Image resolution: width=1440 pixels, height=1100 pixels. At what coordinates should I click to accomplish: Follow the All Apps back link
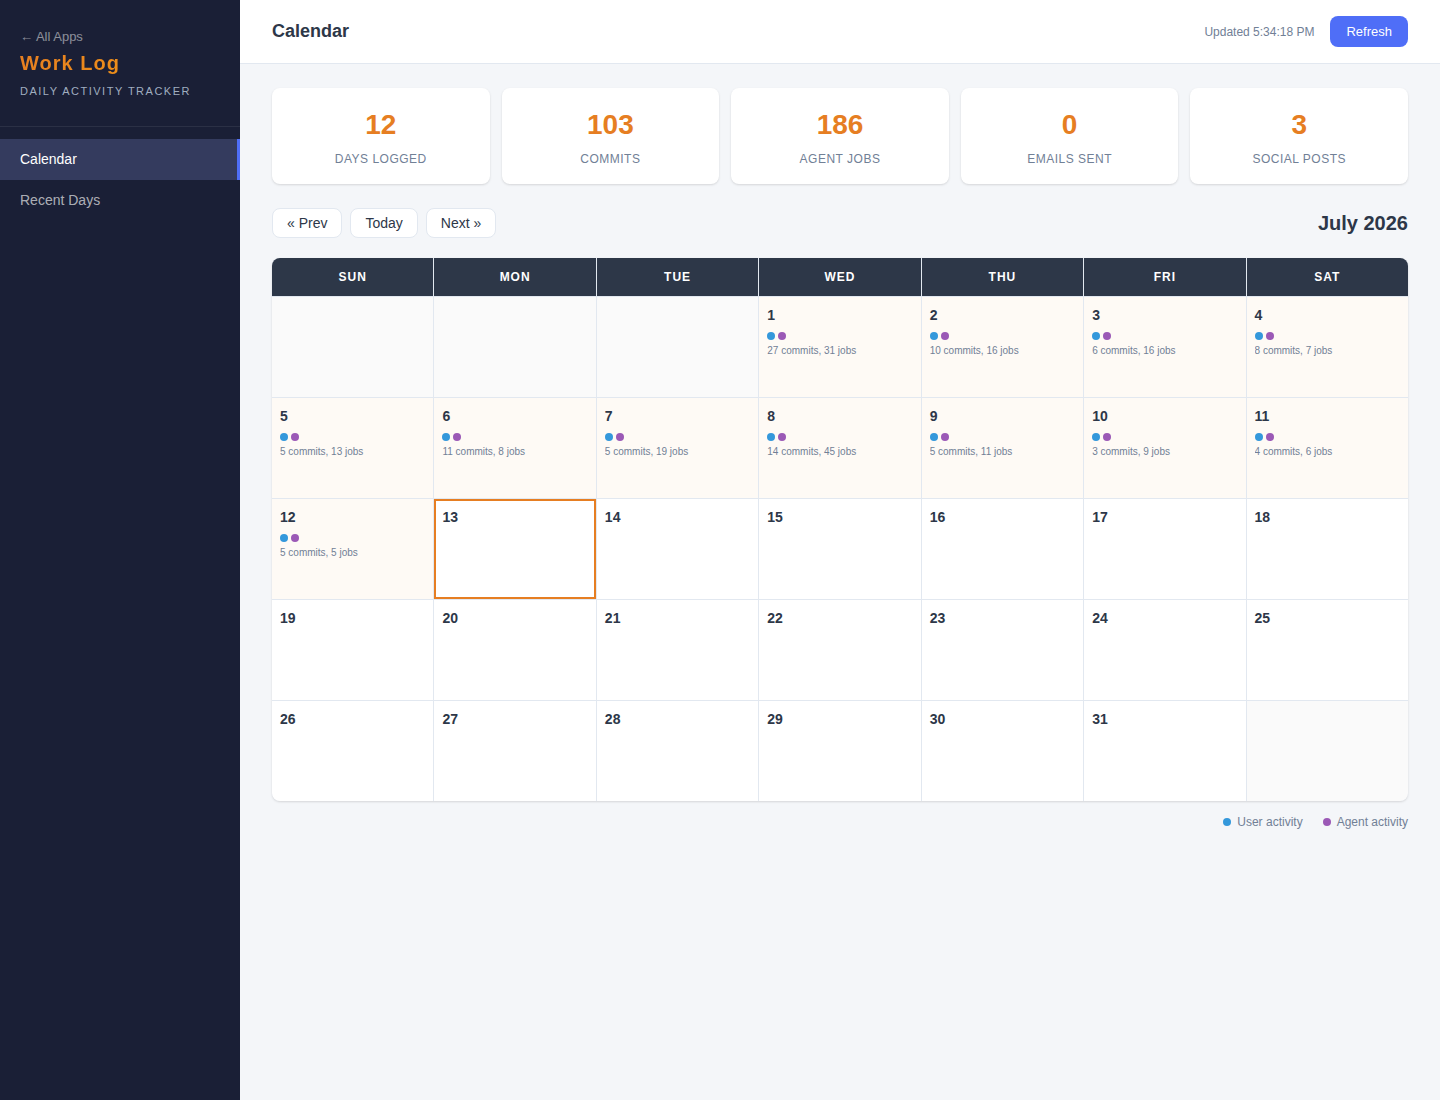52,37
